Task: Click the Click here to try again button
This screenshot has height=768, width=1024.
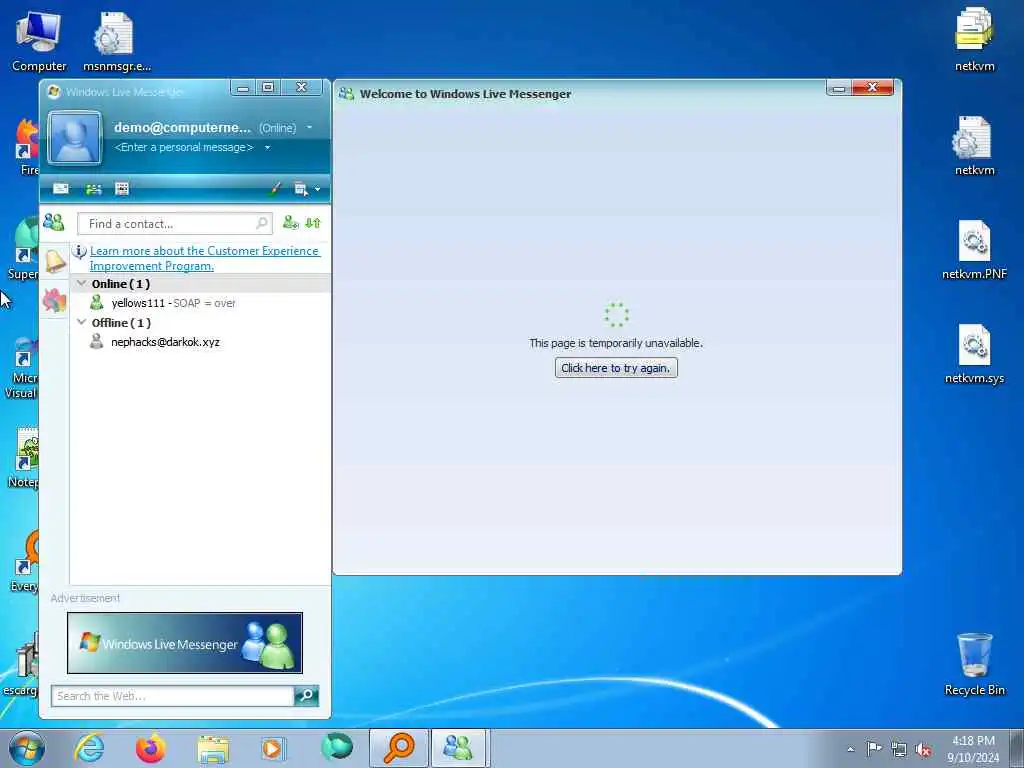Action: coord(616,368)
